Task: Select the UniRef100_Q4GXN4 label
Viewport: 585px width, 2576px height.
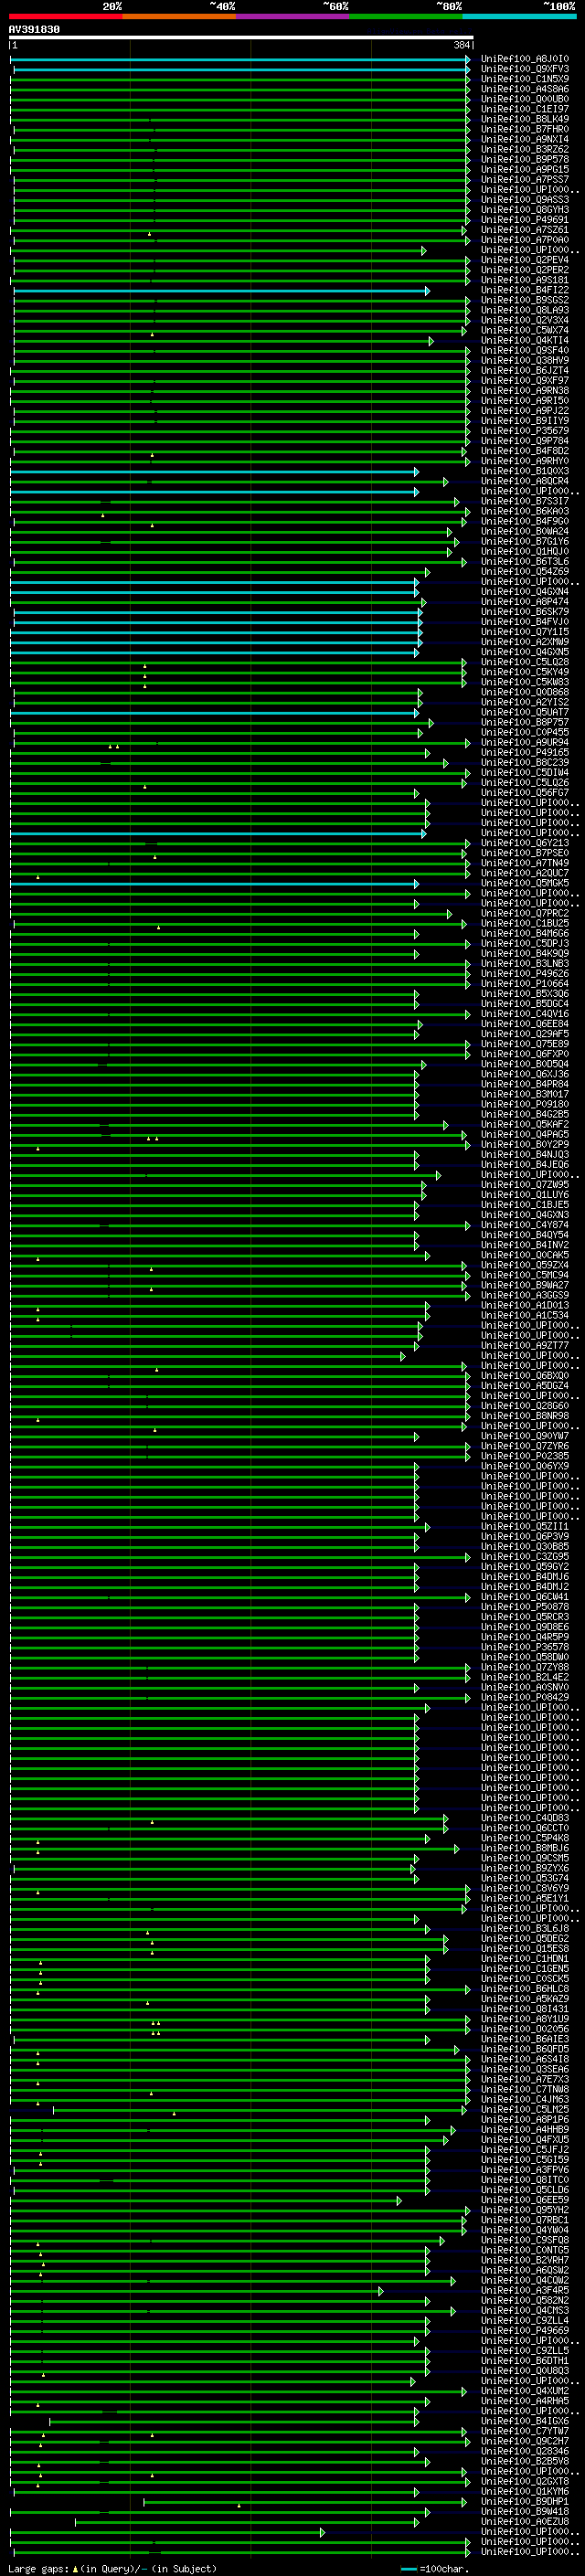Action: point(525,592)
